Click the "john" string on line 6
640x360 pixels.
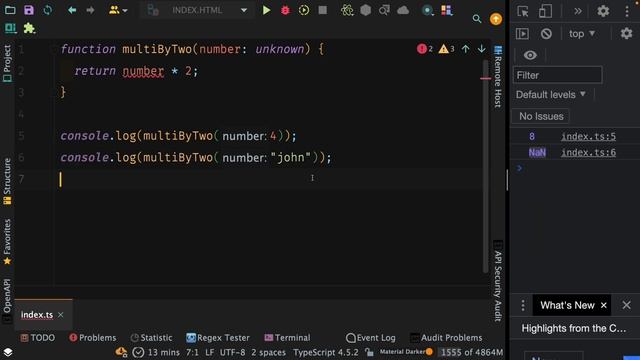291,157
